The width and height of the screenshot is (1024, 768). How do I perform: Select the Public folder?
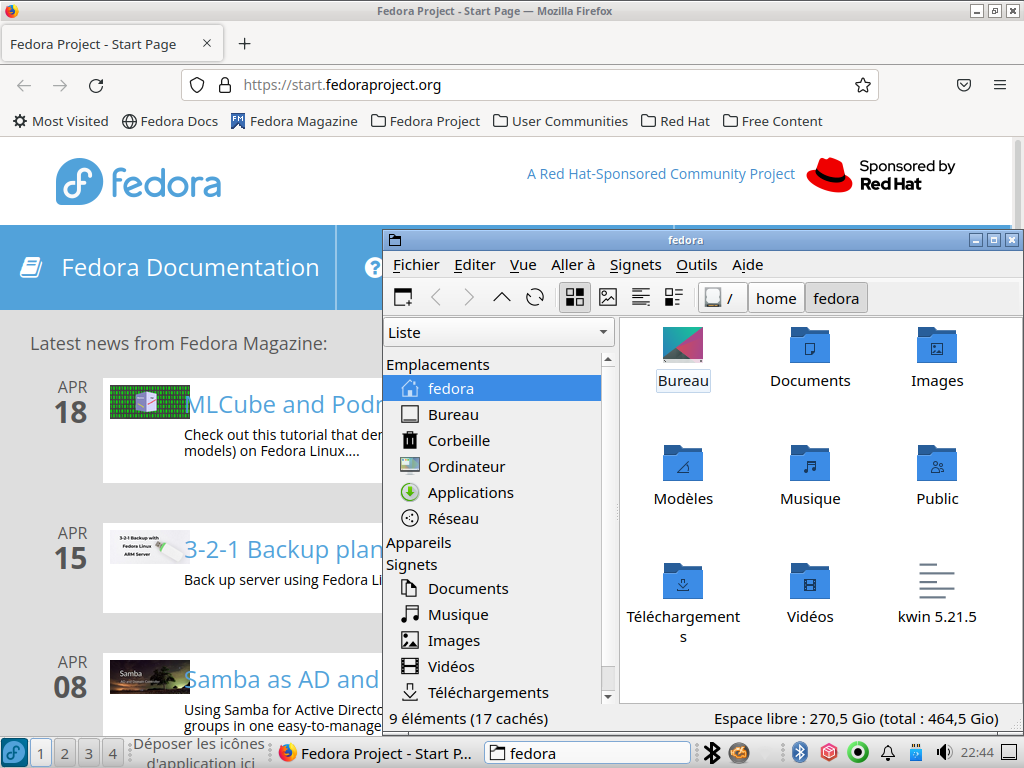(x=937, y=475)
